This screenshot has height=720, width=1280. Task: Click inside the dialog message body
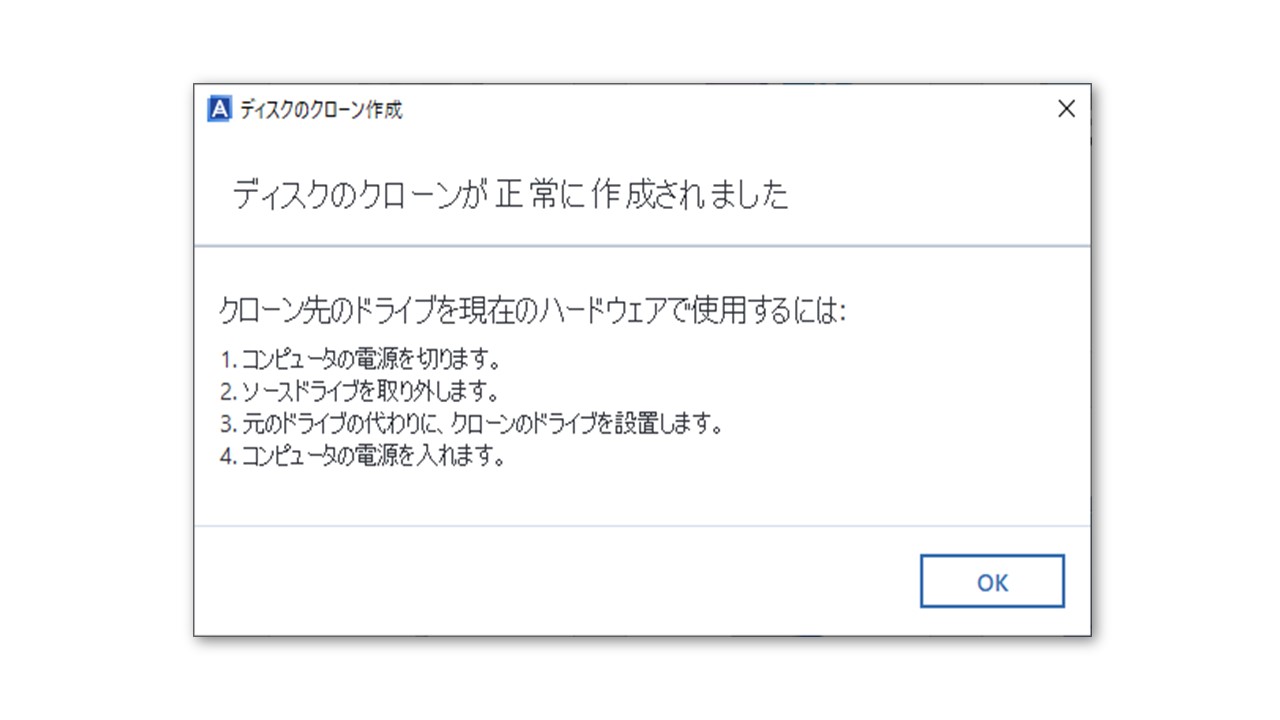point(640,400)
